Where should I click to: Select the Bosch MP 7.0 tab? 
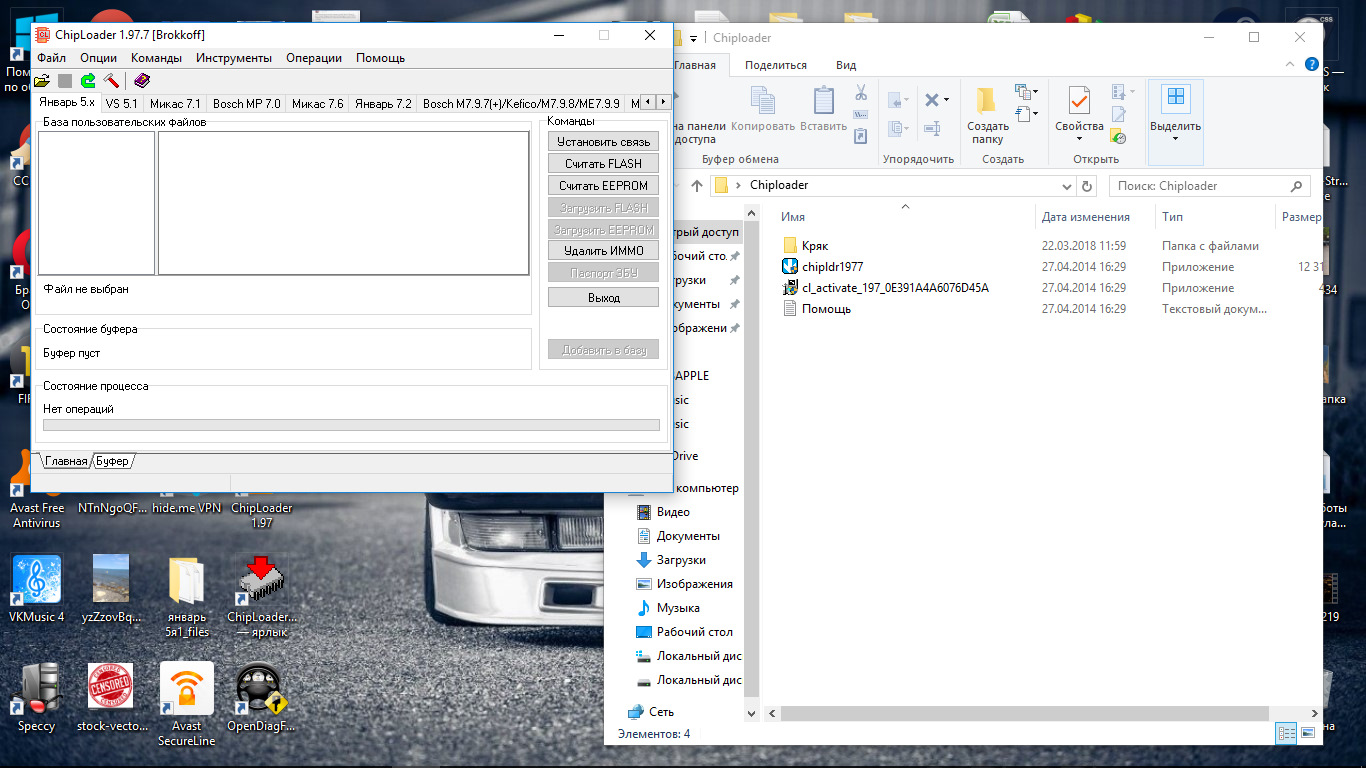(x=247, y=104)
